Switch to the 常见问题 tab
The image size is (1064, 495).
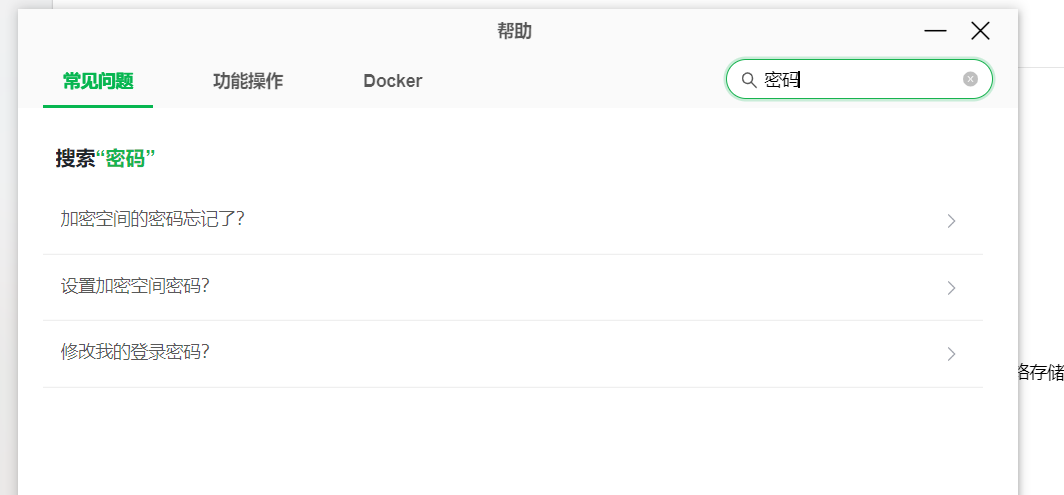coord(98,81)
